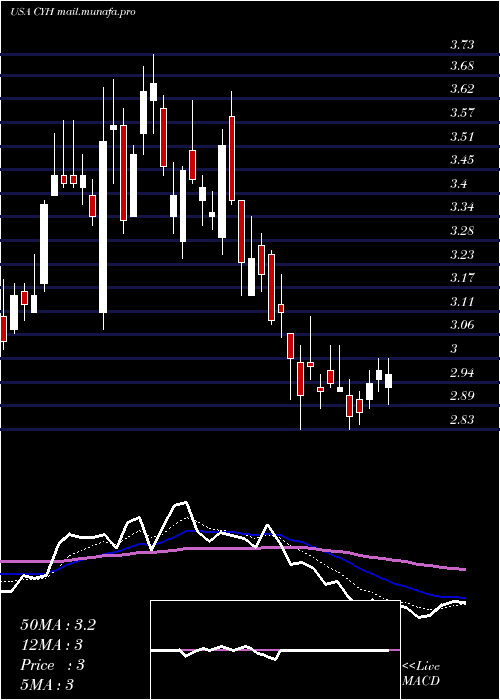Click the 3.73 price axis label
Viewport: 500px width, 700px height.
462,45
